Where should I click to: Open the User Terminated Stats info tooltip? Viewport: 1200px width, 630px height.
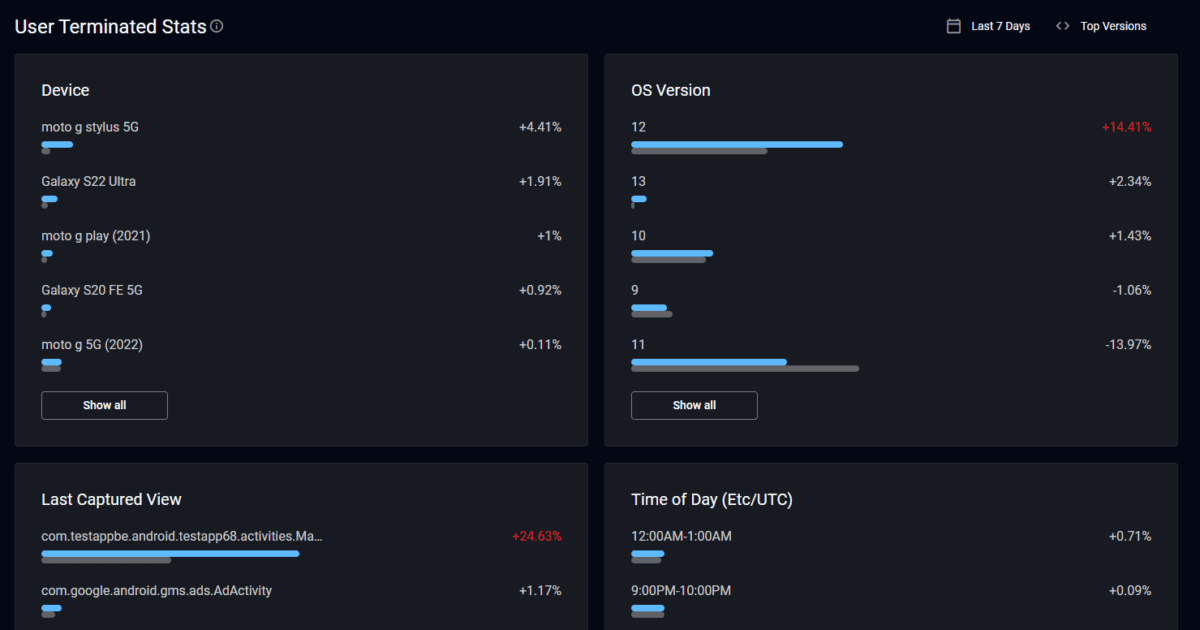pos(216,26)
